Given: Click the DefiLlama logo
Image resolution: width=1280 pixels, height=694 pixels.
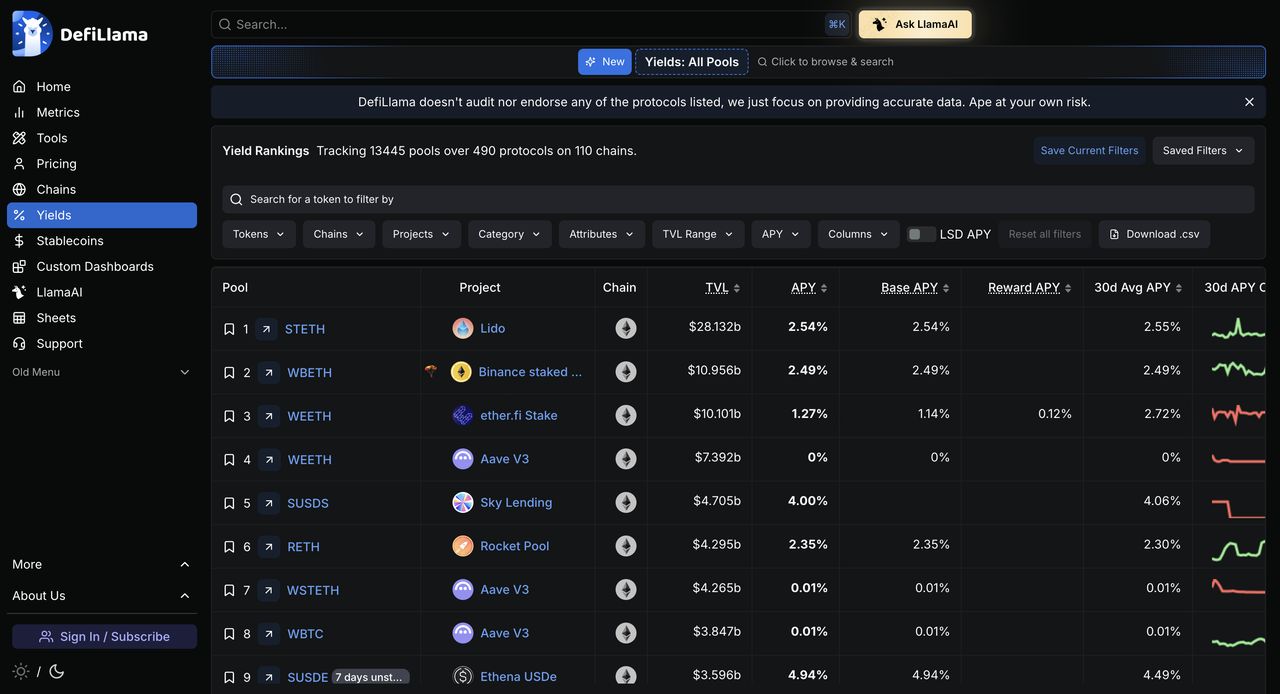Looking at the screenshot, I should click(x=80, y=34).
